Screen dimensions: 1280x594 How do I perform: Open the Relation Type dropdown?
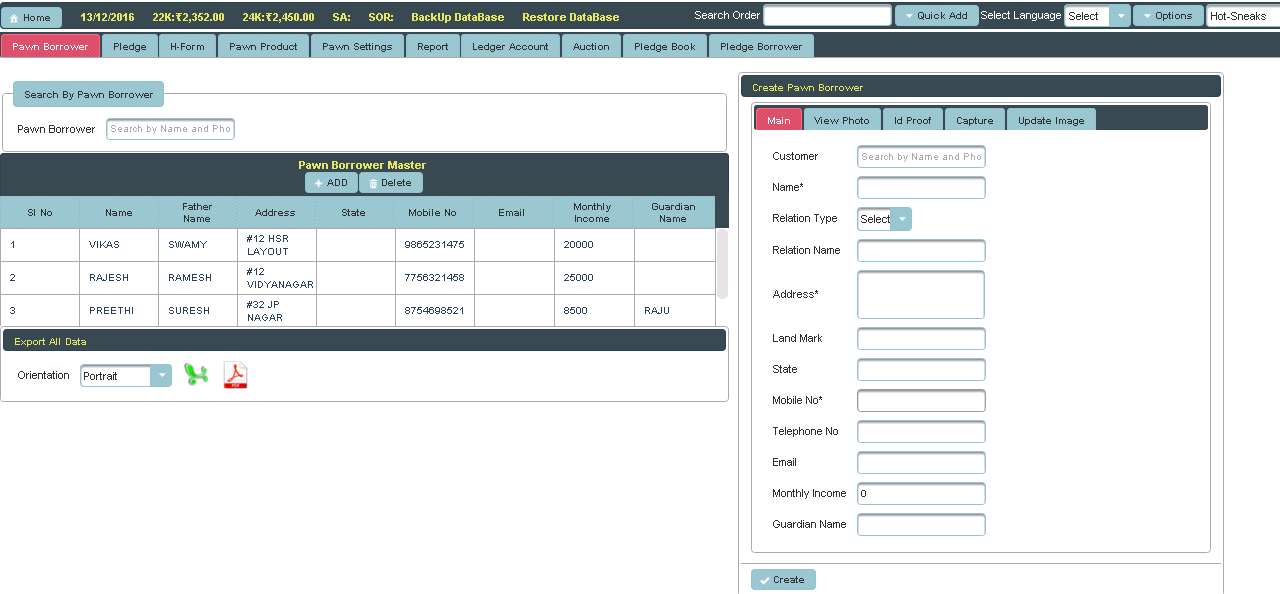tap(884, 219)
